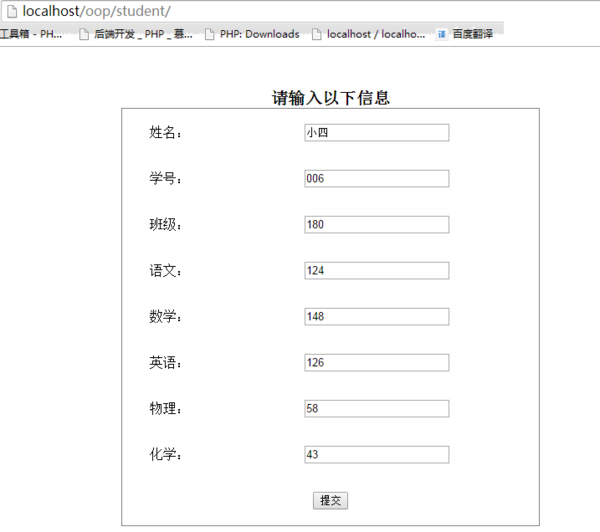600x532 pixels.
Task: Click the 语文: label
Action: click(165, 271)
